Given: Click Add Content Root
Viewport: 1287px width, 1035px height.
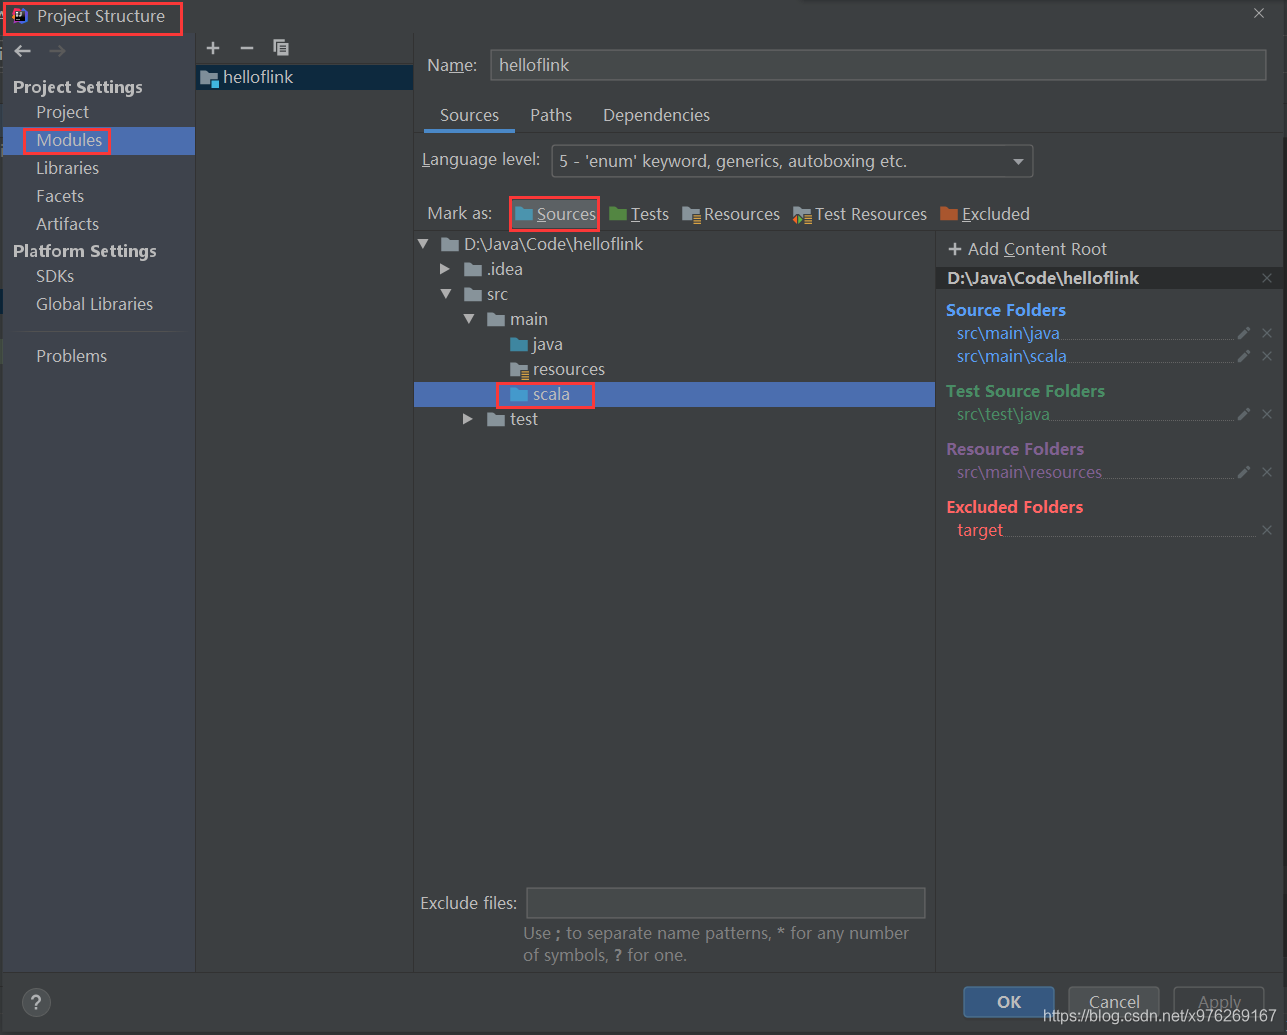Looking at the screenshot, I should pyautogui.click(x=1028, y=249).
